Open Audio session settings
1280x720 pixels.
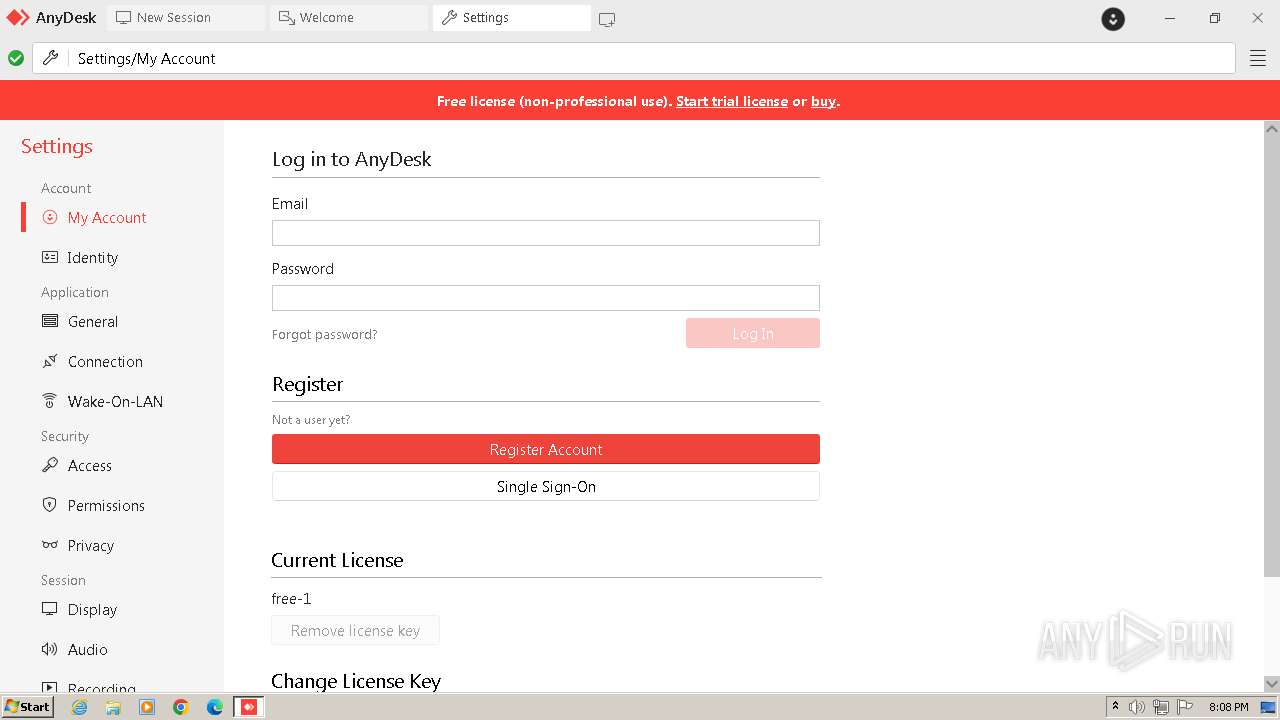point(87,649)
